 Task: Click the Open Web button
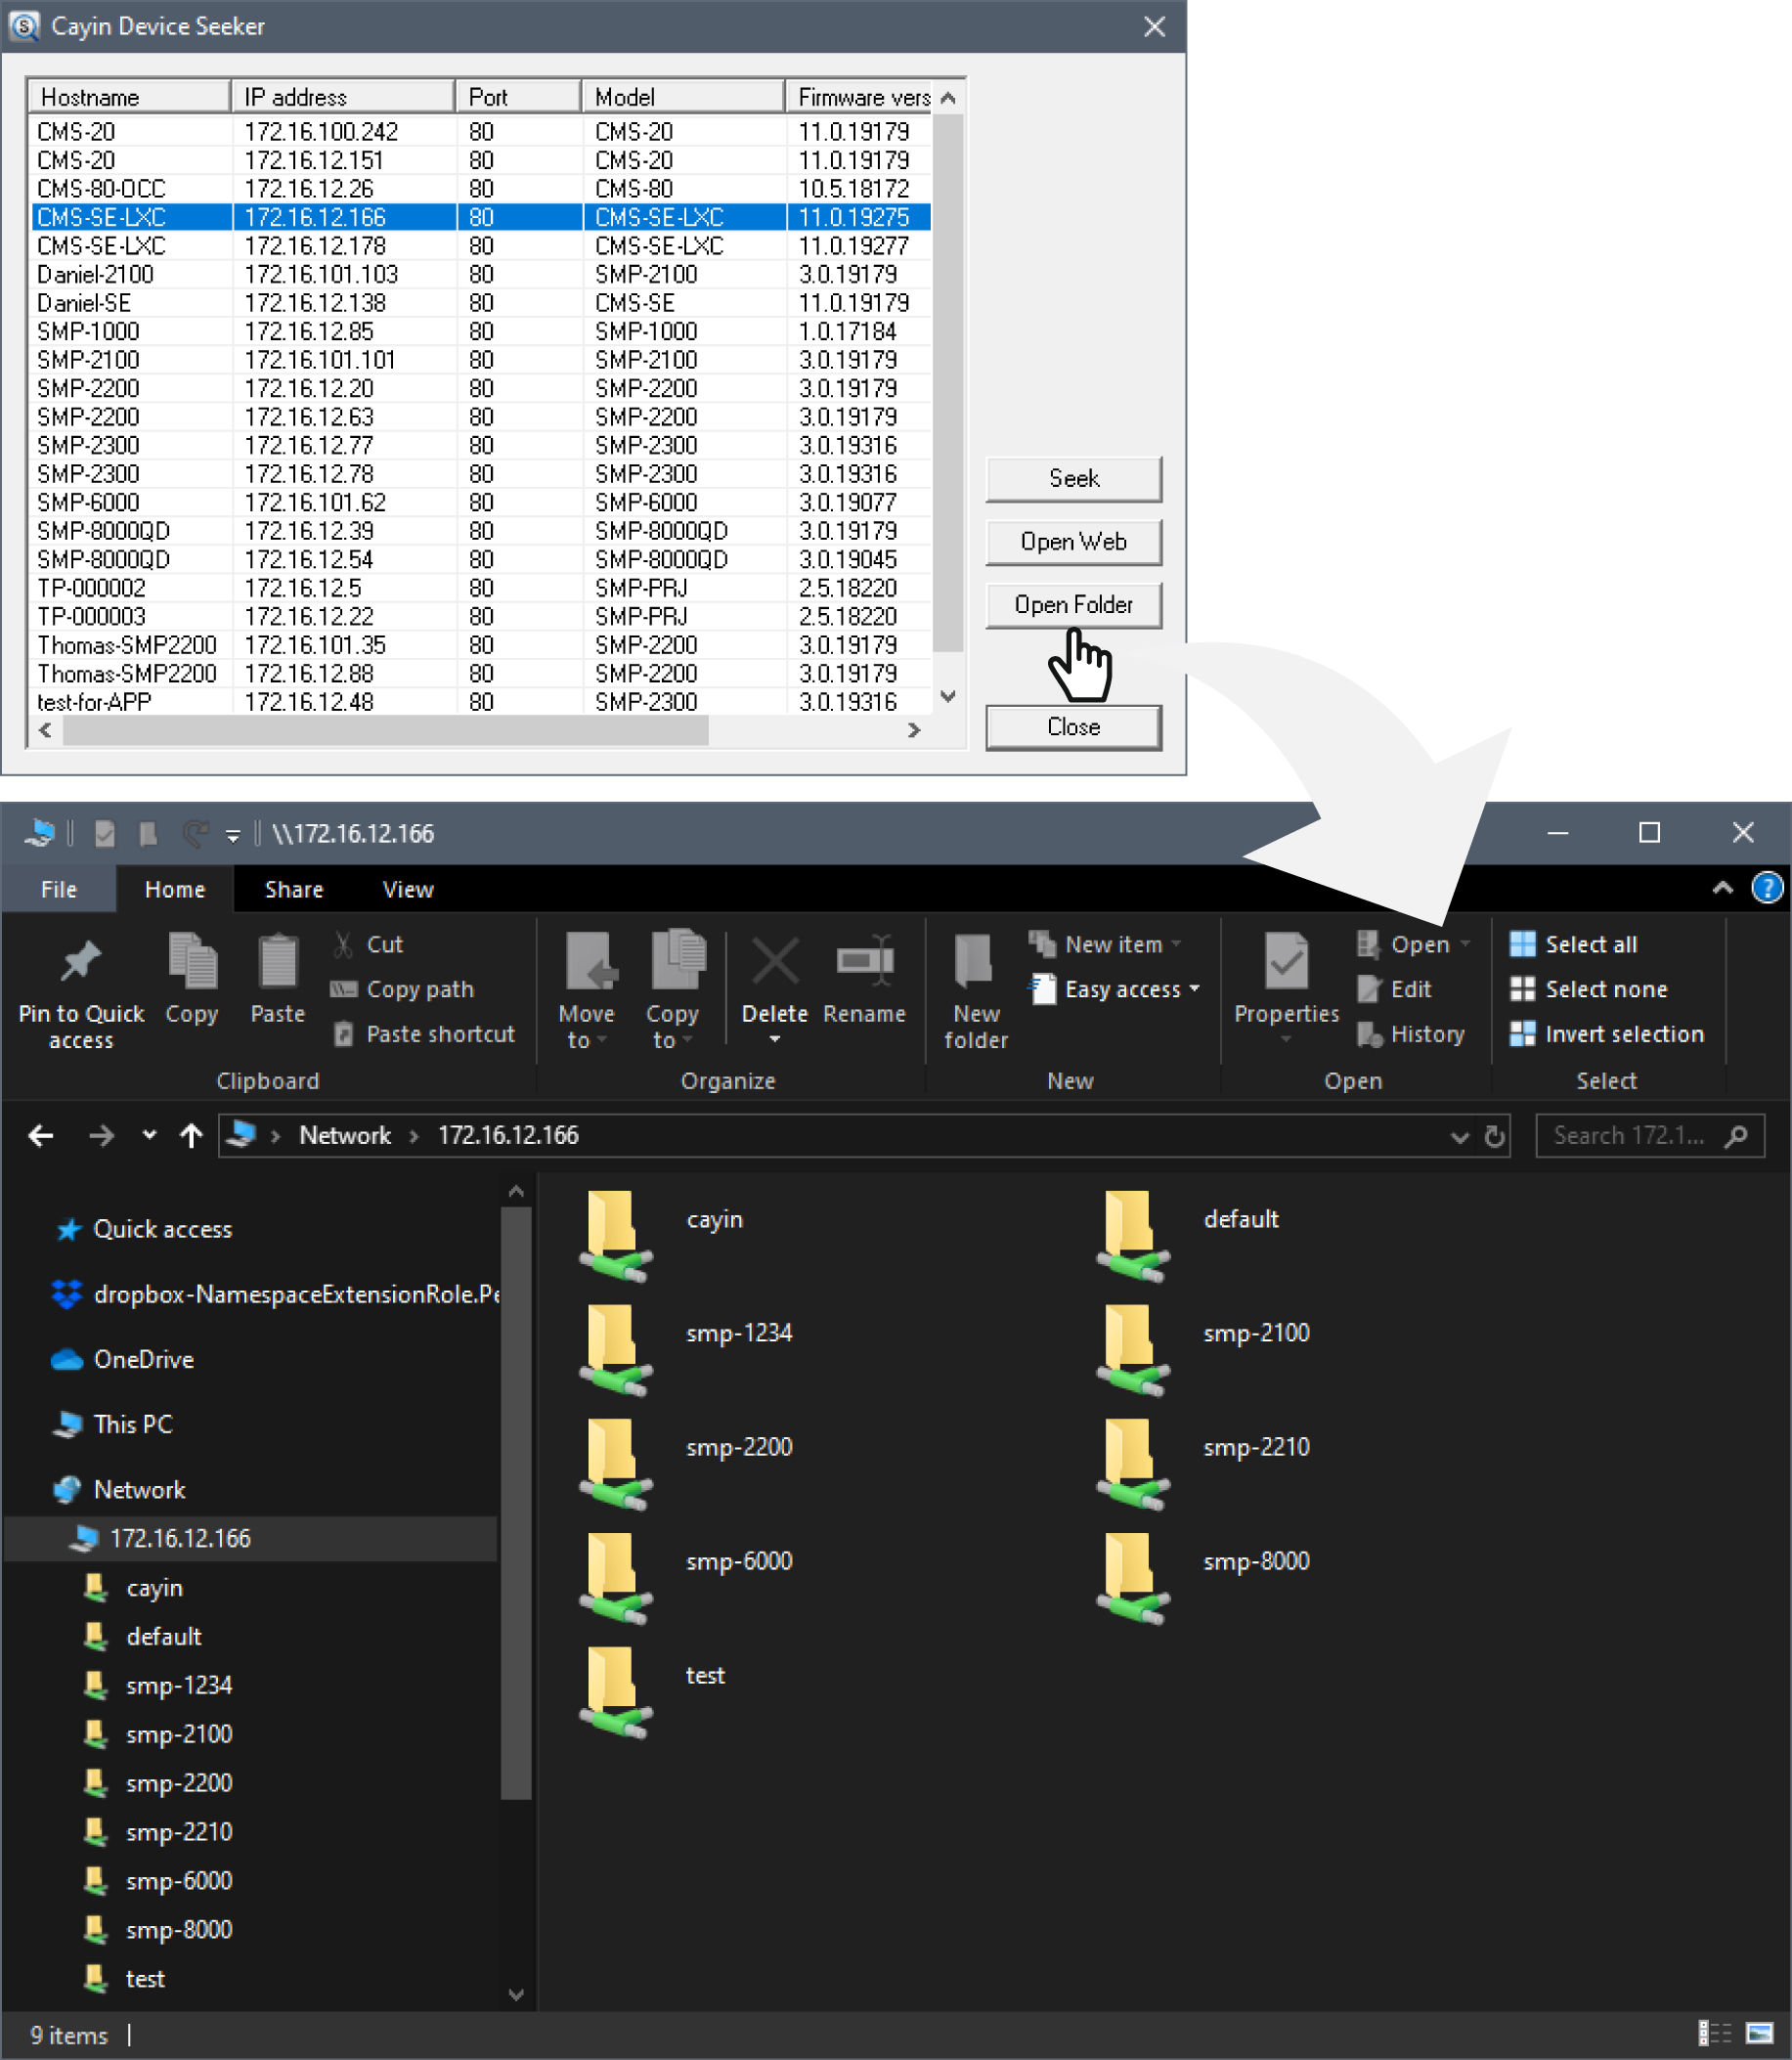point(1073,541)
